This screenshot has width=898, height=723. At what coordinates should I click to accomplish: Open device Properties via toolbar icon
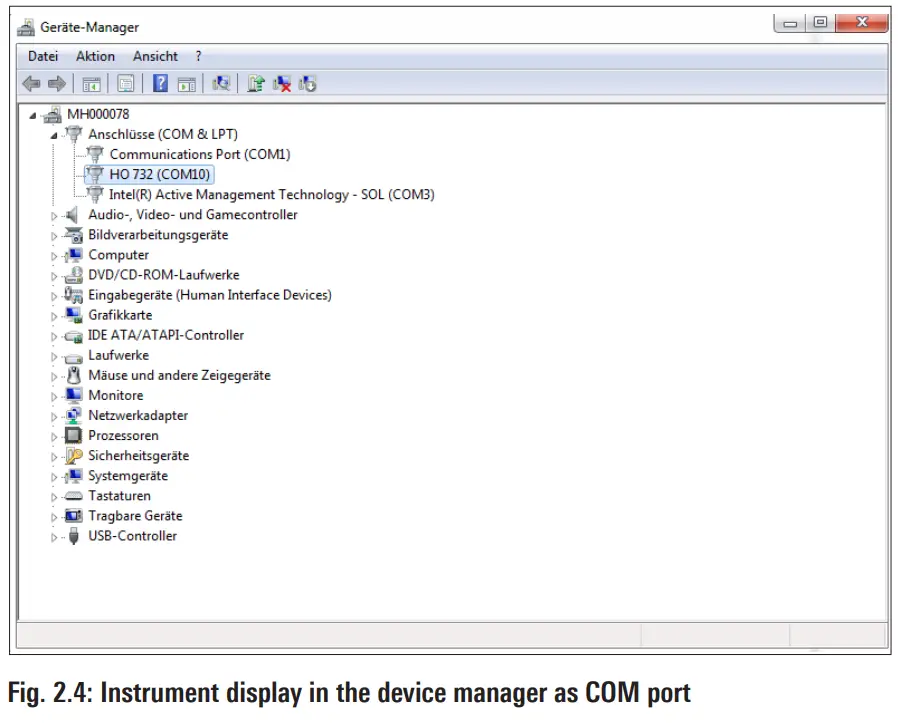tap(124, 83)
